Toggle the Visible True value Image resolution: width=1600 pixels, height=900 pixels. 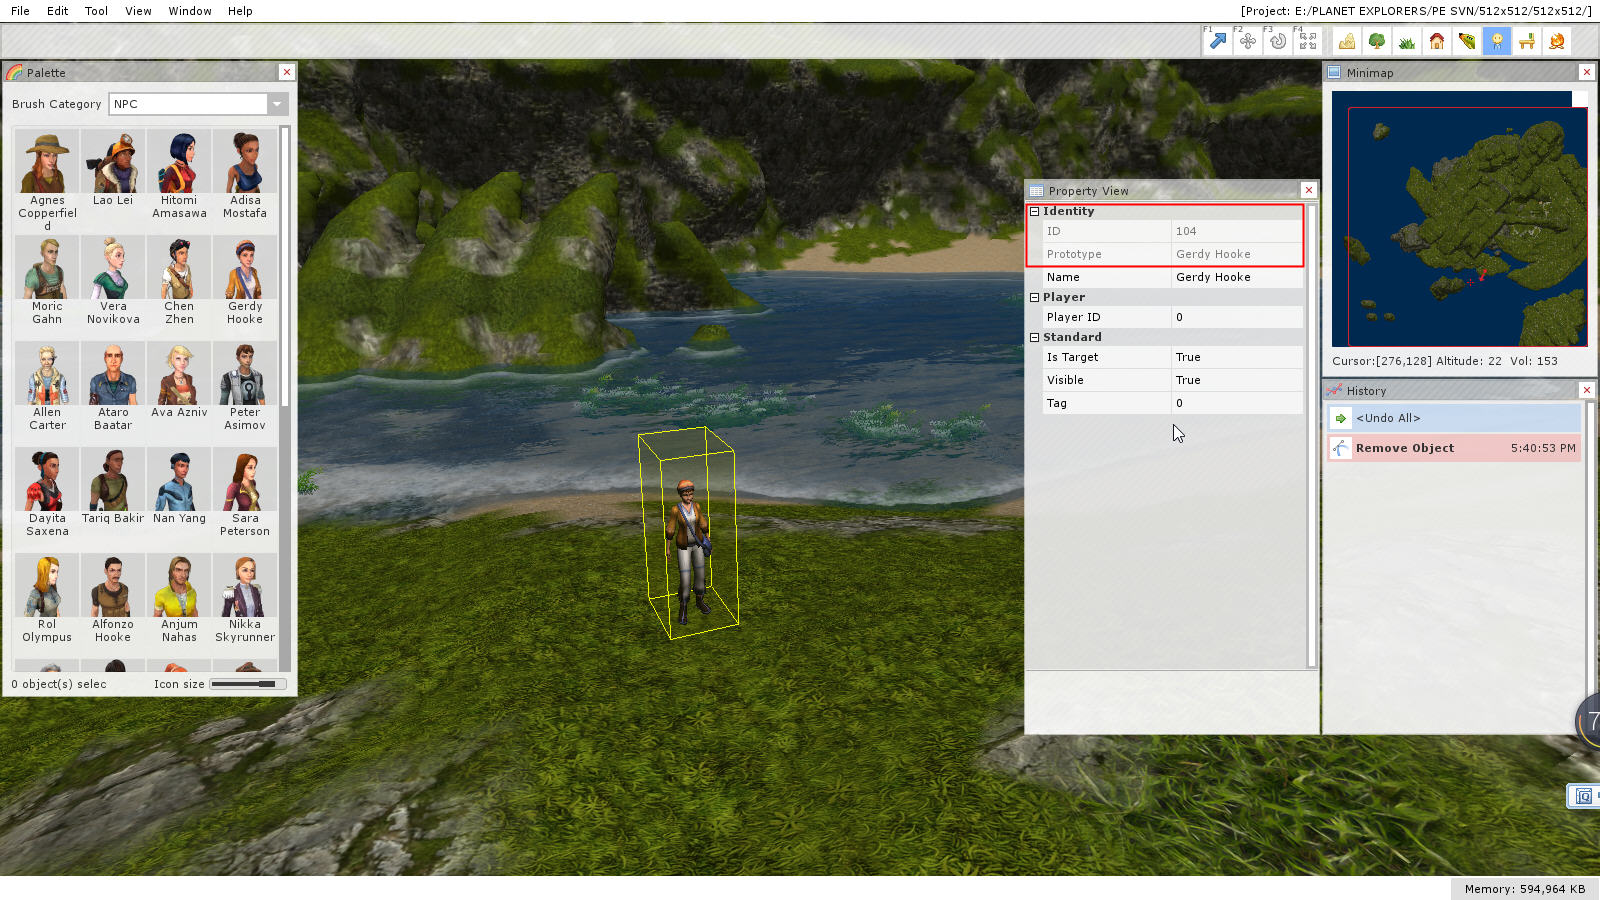tap(1237, 380)
